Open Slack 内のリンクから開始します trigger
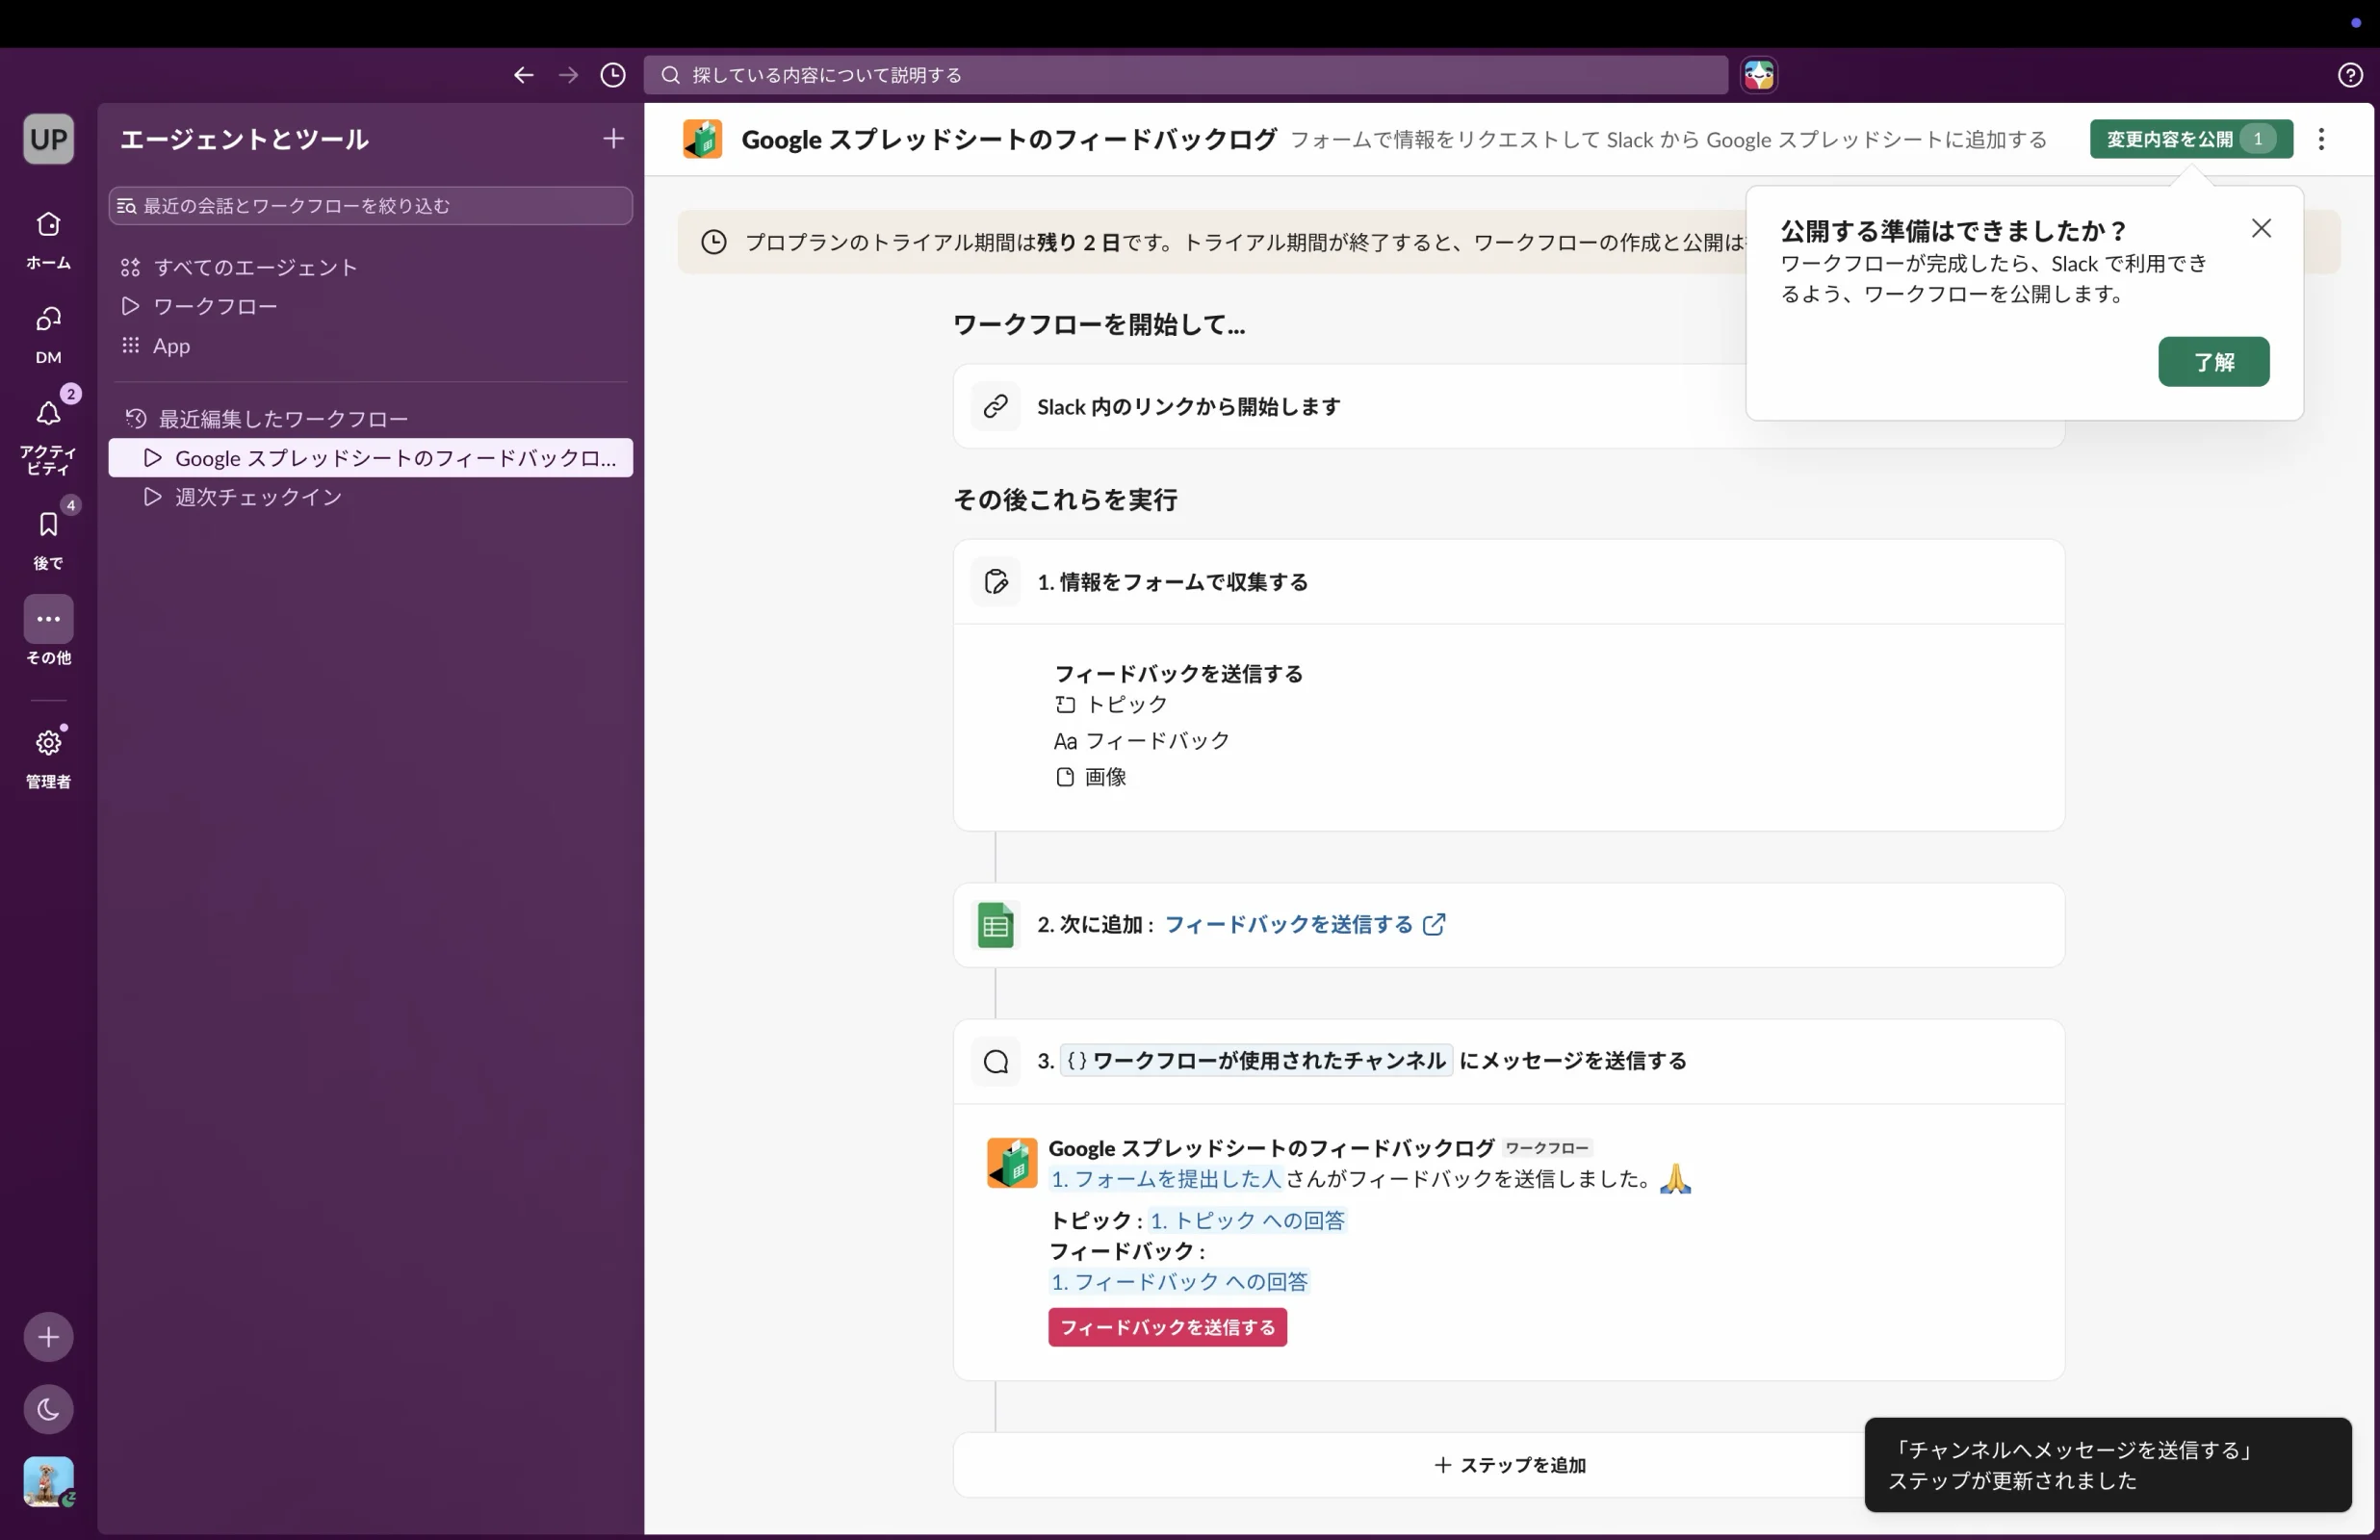 1508,406
